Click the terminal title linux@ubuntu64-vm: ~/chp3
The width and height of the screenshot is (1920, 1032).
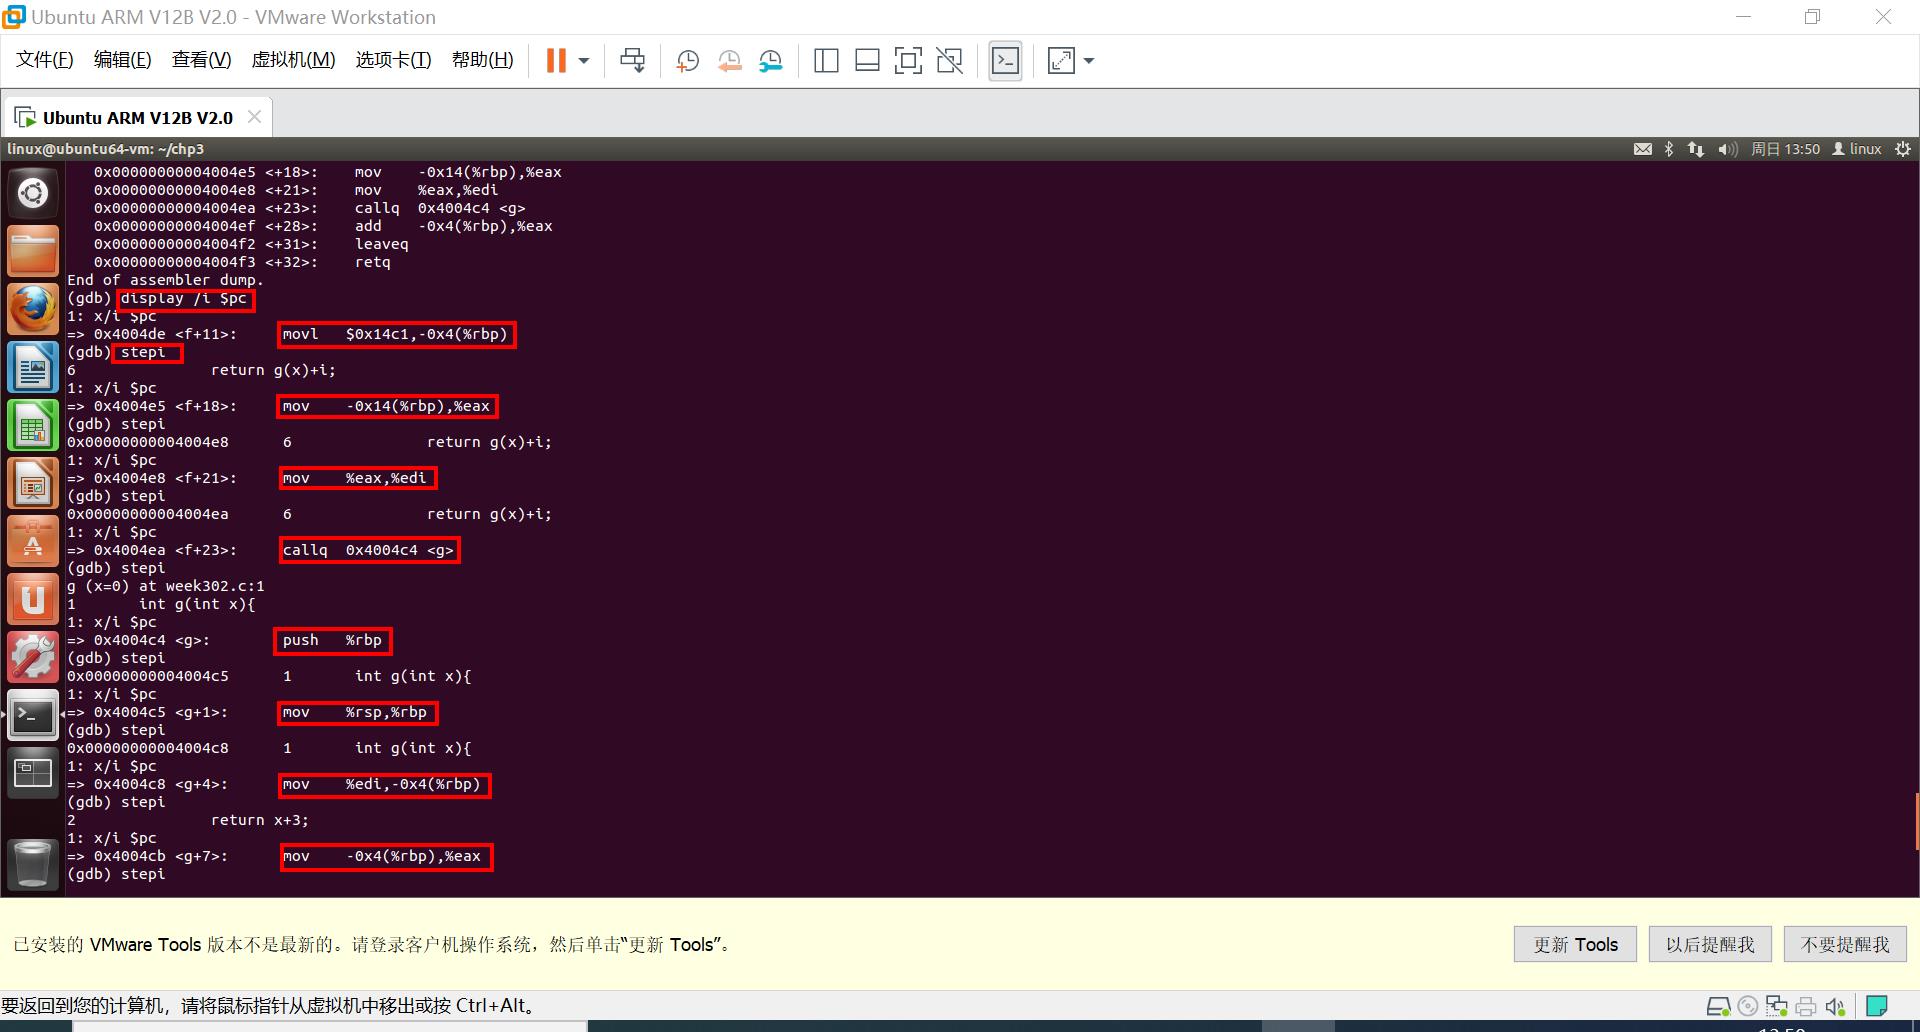(105, 149)
